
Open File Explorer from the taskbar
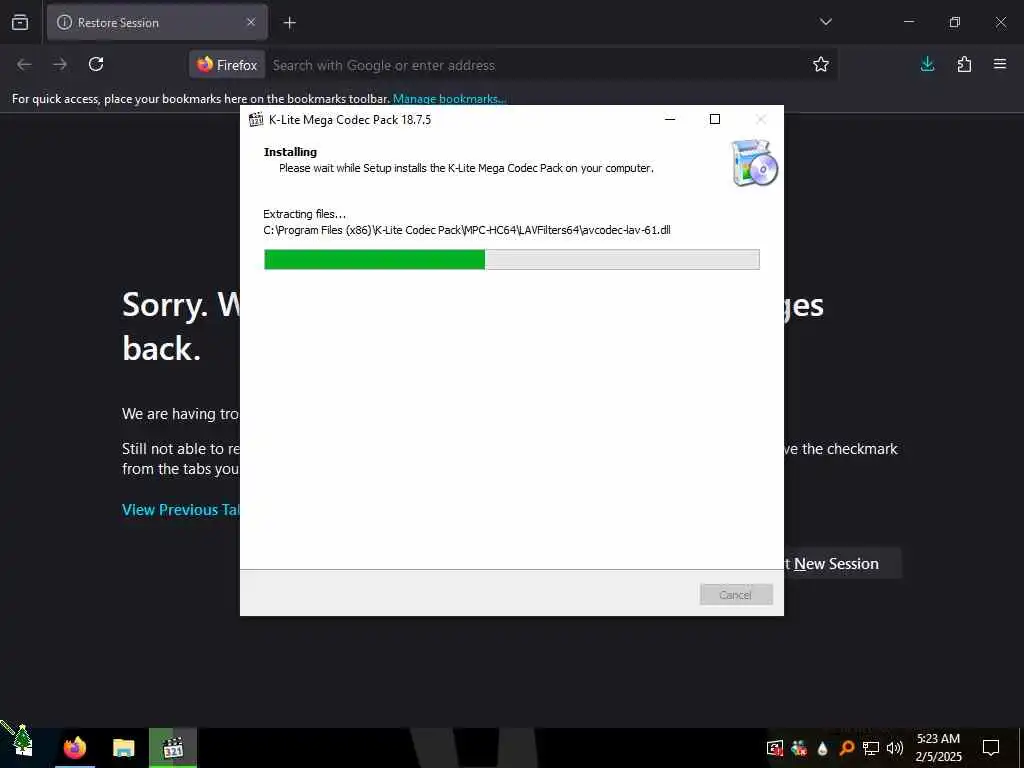pos(123,747)
